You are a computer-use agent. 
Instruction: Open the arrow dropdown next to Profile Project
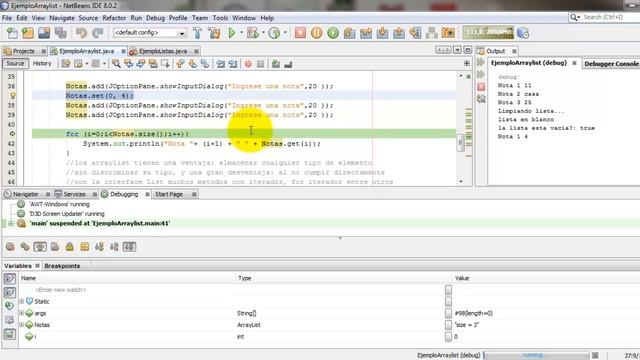click(285, 33)
